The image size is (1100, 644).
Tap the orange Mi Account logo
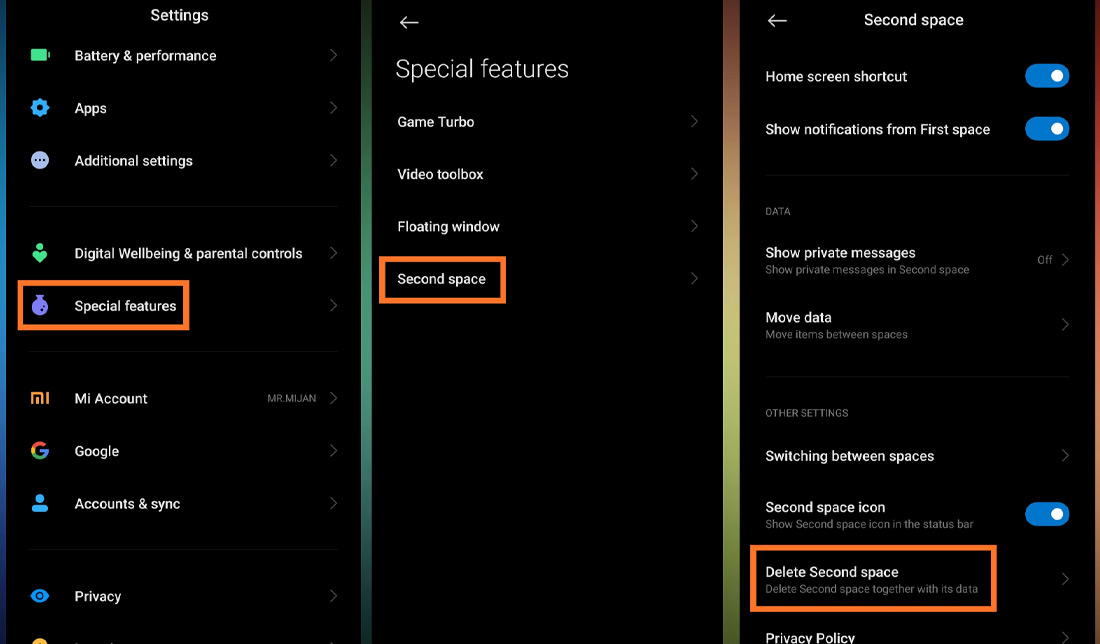coord(40,398)
